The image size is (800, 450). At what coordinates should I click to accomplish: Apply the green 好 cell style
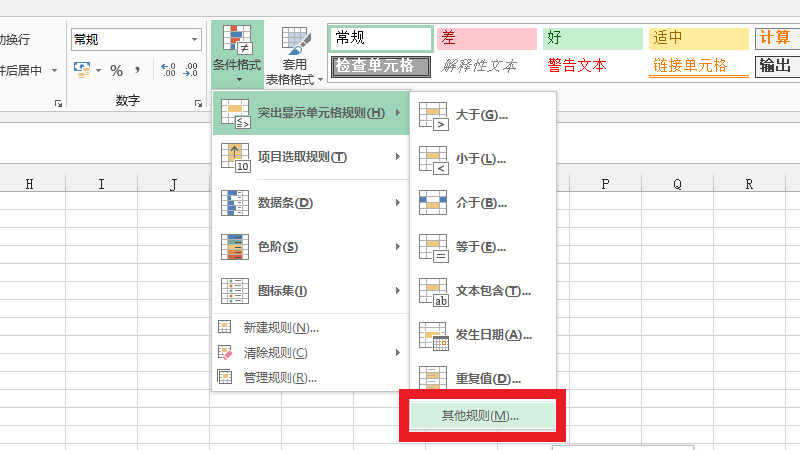[x=592, y=38]
